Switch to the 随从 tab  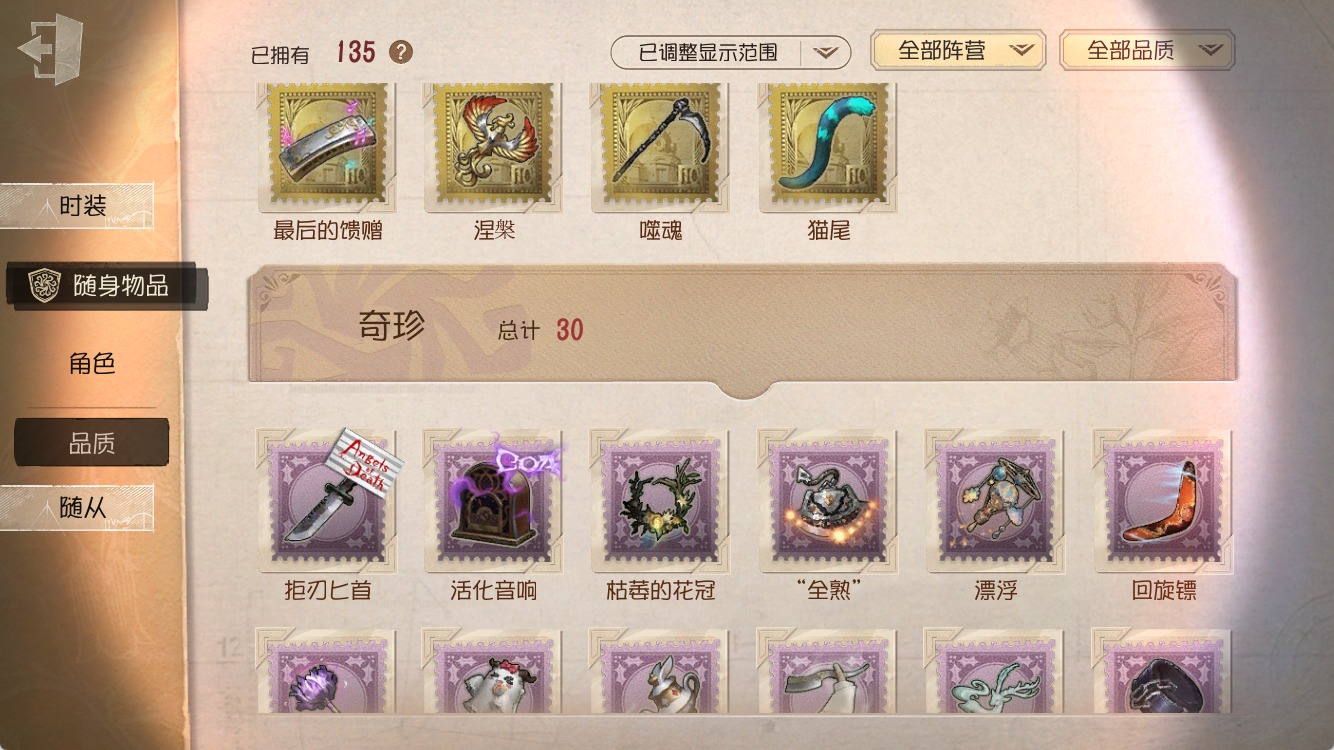(x=82, y=508)
